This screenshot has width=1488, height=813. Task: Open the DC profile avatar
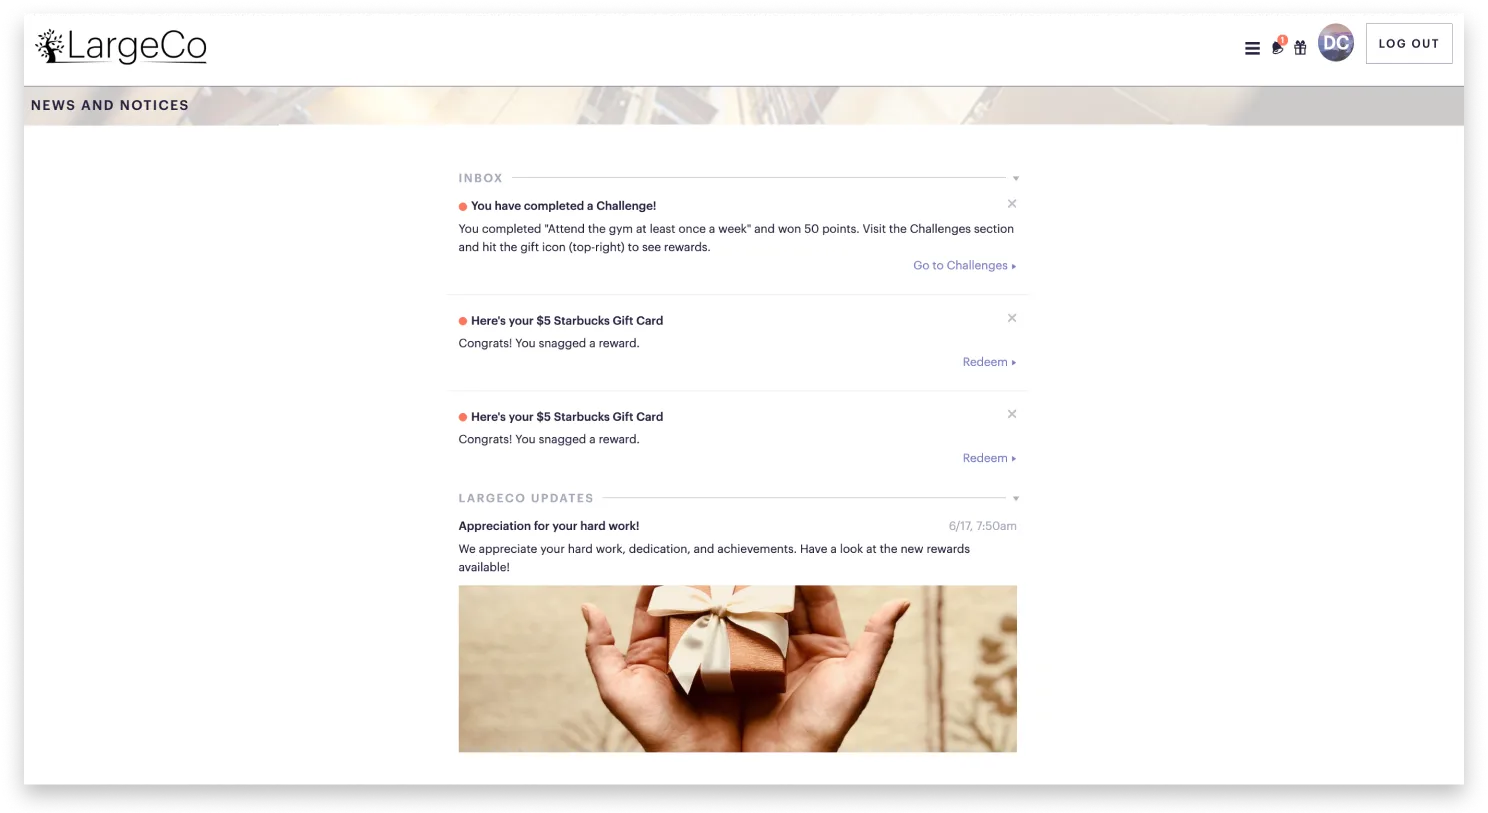click(x=1336, y=43)
